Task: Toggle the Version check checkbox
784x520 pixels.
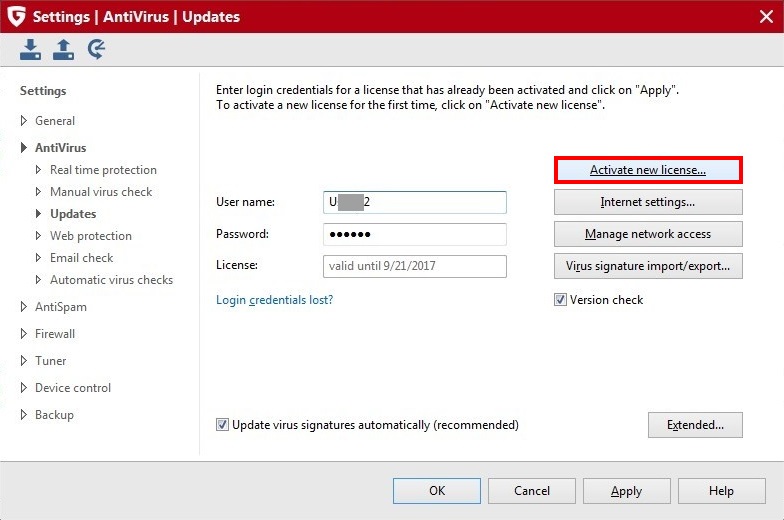Action: [560, 300]
